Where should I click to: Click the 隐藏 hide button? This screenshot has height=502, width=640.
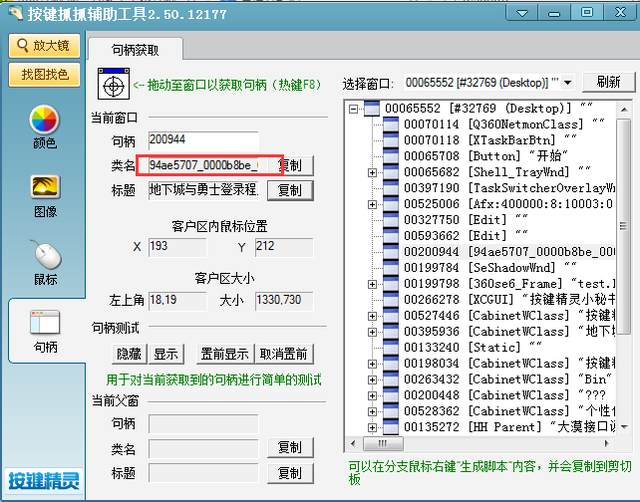click(129, 354)
